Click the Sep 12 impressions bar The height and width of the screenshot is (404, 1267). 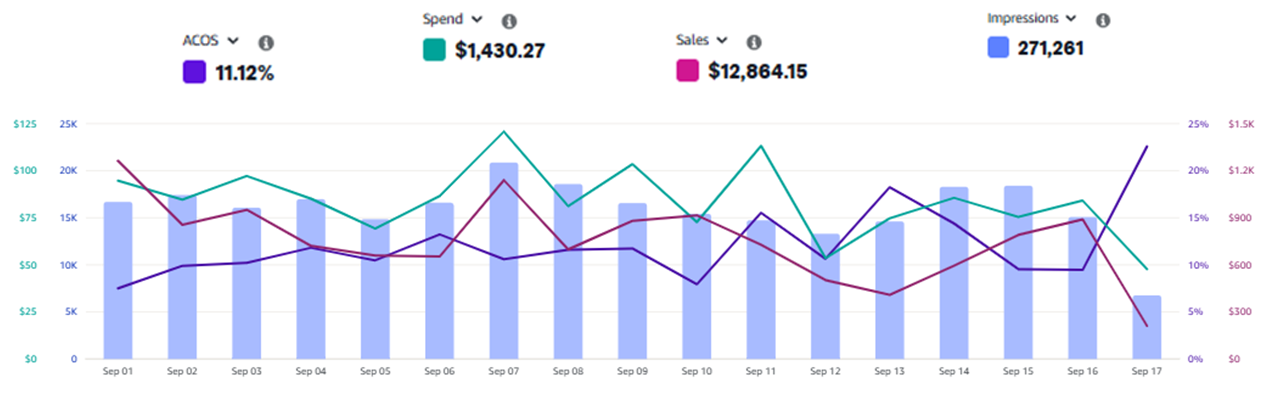point(825,296)
